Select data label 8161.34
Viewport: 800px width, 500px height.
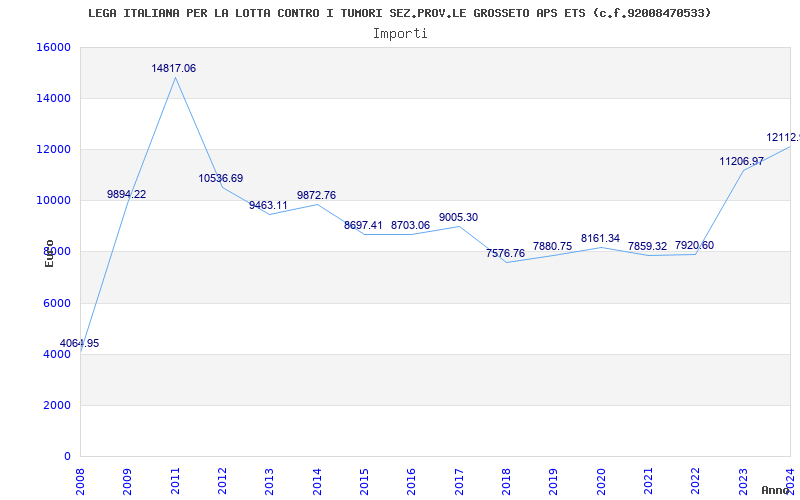tap(601, 238)
